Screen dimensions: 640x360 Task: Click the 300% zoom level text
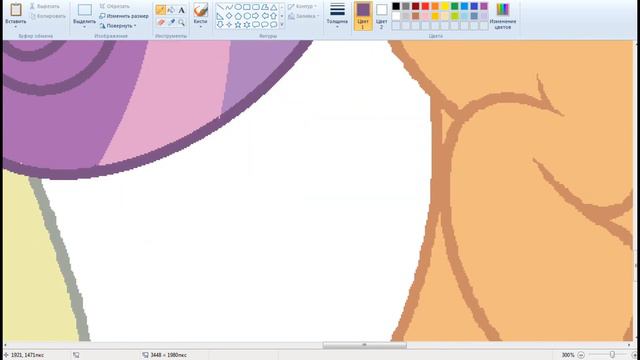point(568,355)
